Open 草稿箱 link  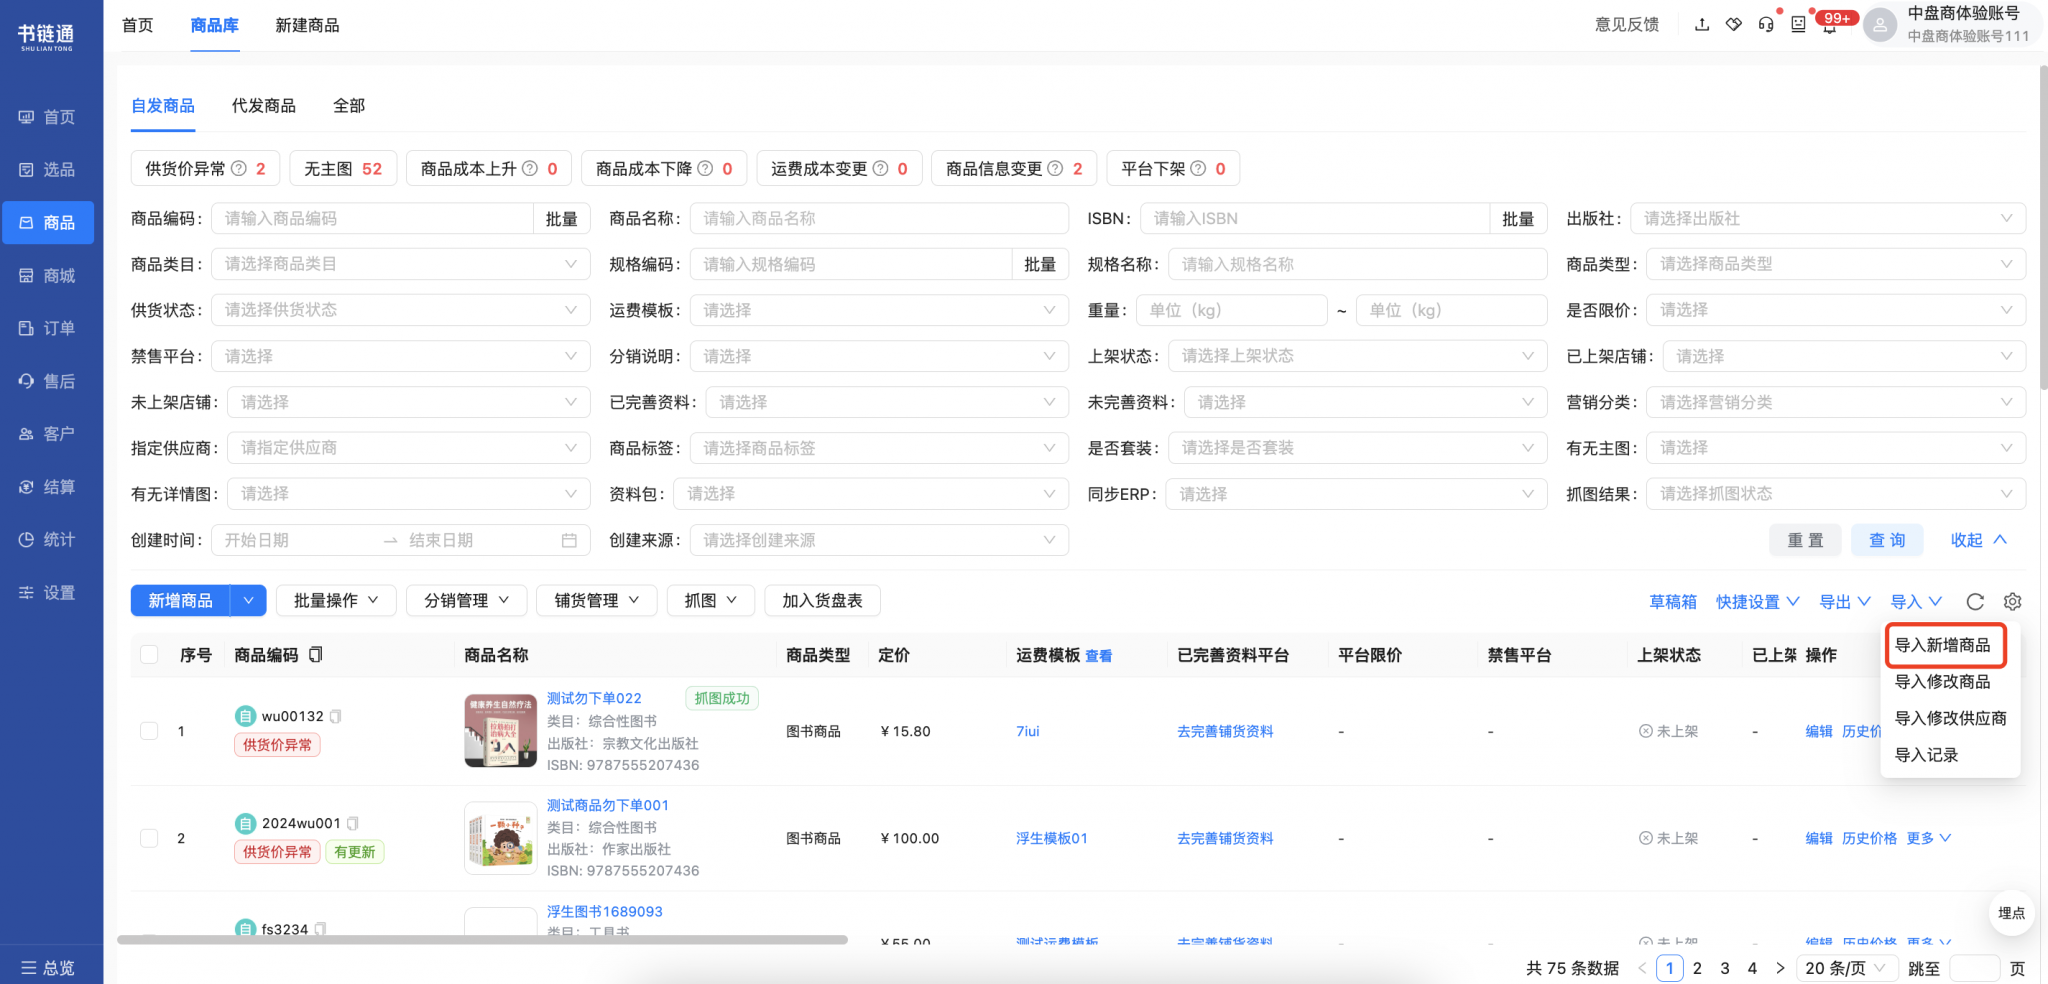tap(1673, 601)
